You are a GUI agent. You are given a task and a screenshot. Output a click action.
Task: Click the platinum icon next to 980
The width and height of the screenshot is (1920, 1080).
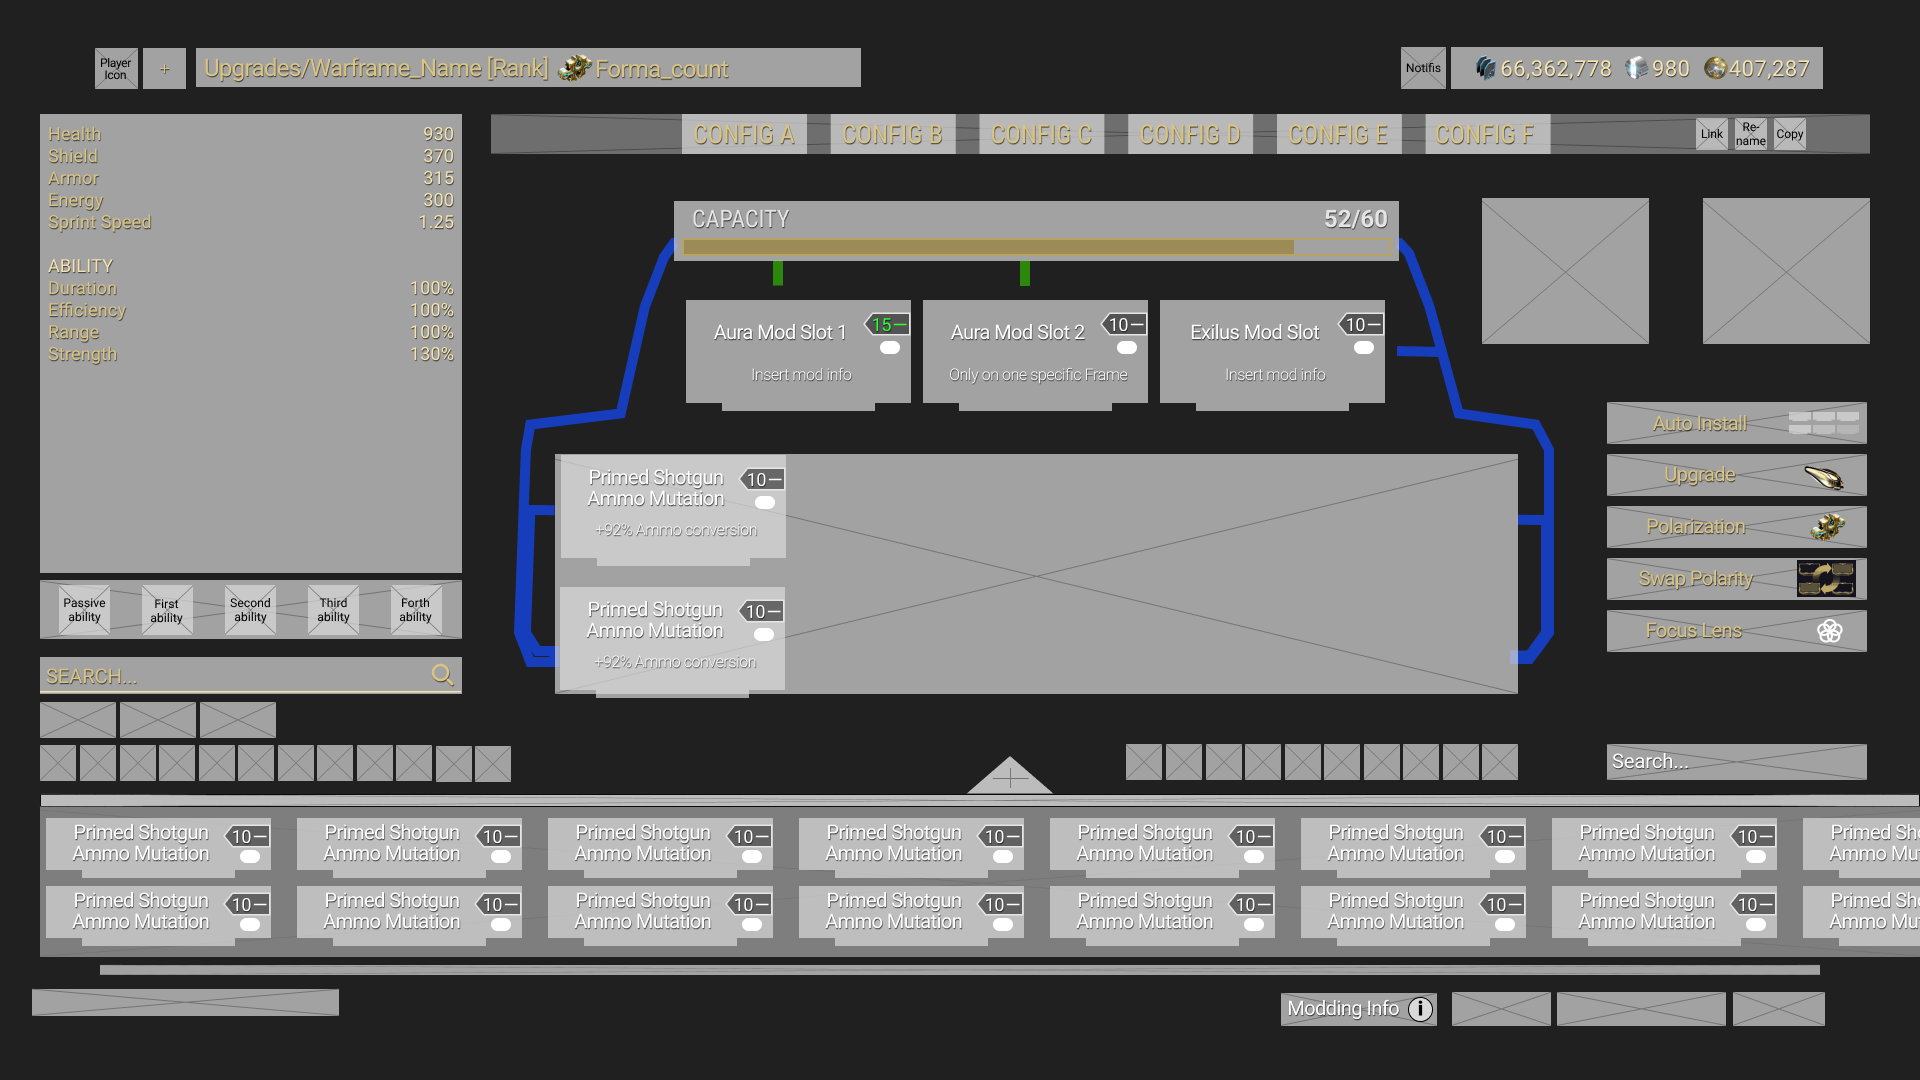(x=1636, y=68)
